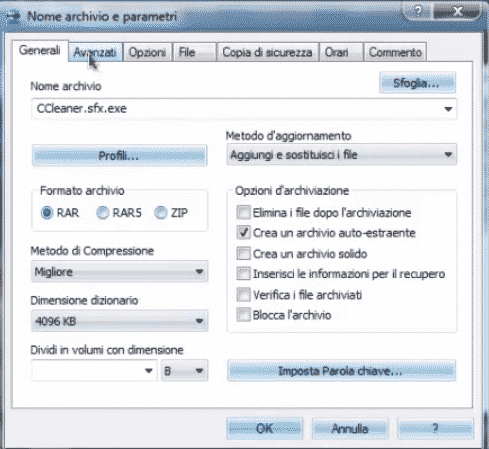Check Inserisci le informazioni per il recupero
489x449 pixels.
pos(243,274)
